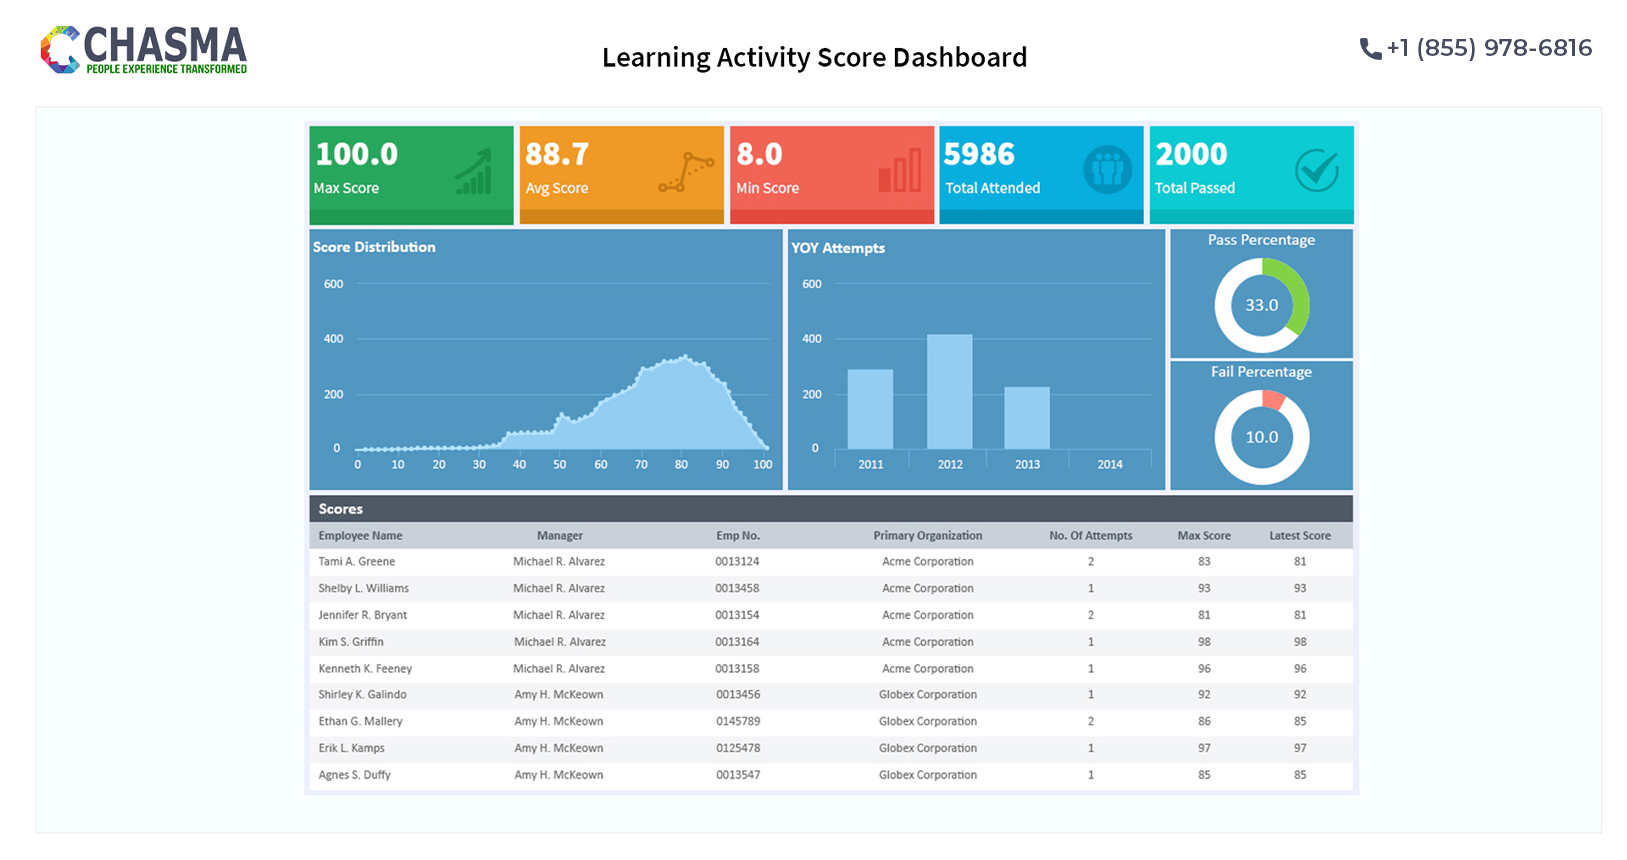
Task: Click the No. Of Attempts column header
Action: (x=1090, y=536)
